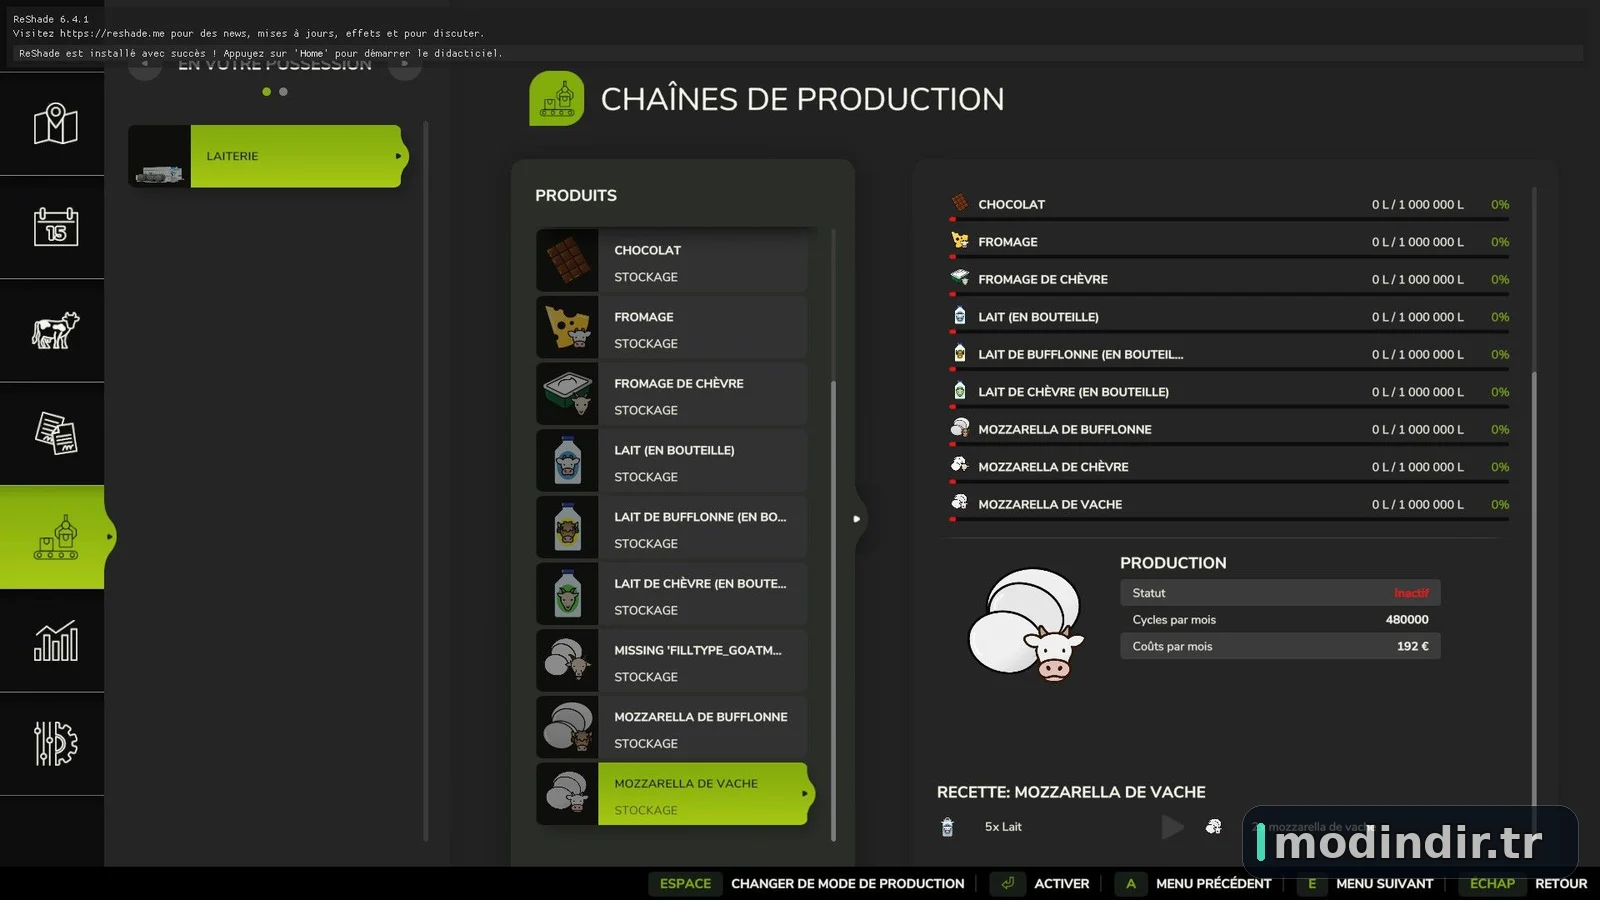The image size is (1600, 900).
Task: Select Lait de bufflonne in Produits list
Action: 671,528
